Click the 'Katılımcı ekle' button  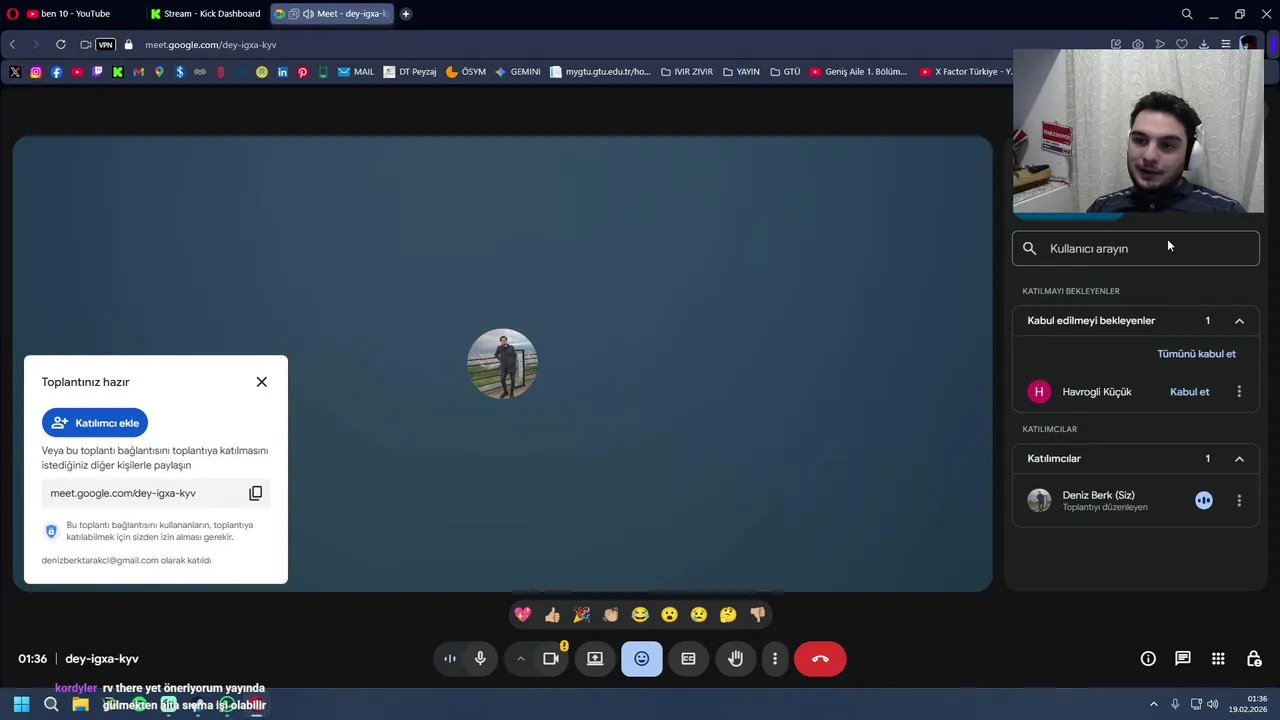95,423
